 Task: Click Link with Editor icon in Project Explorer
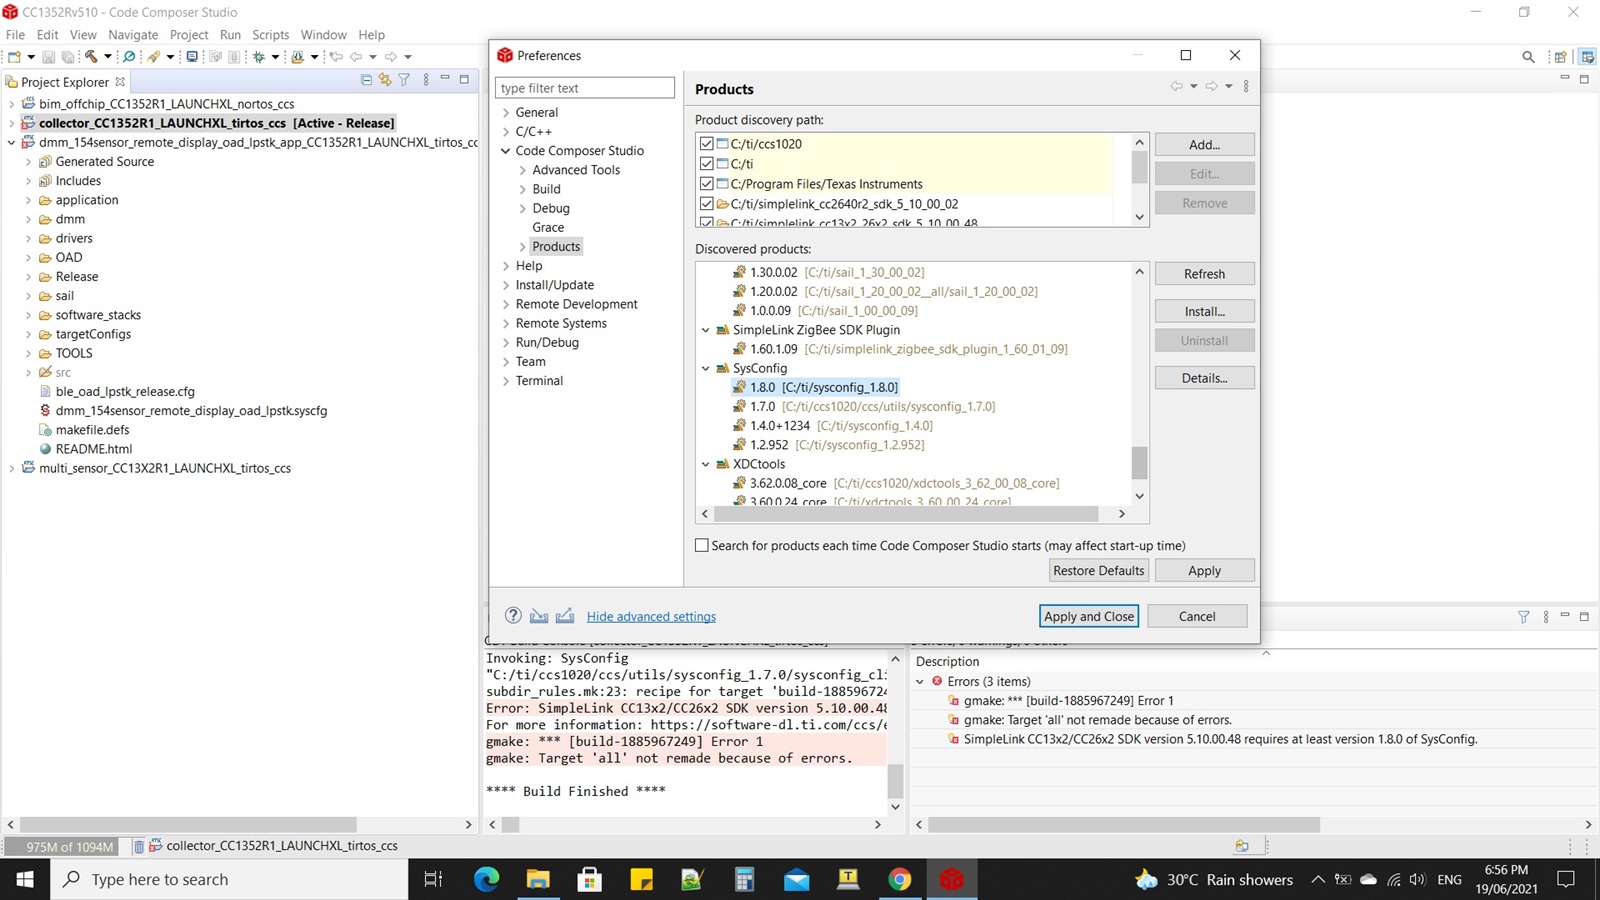point(385,80)
